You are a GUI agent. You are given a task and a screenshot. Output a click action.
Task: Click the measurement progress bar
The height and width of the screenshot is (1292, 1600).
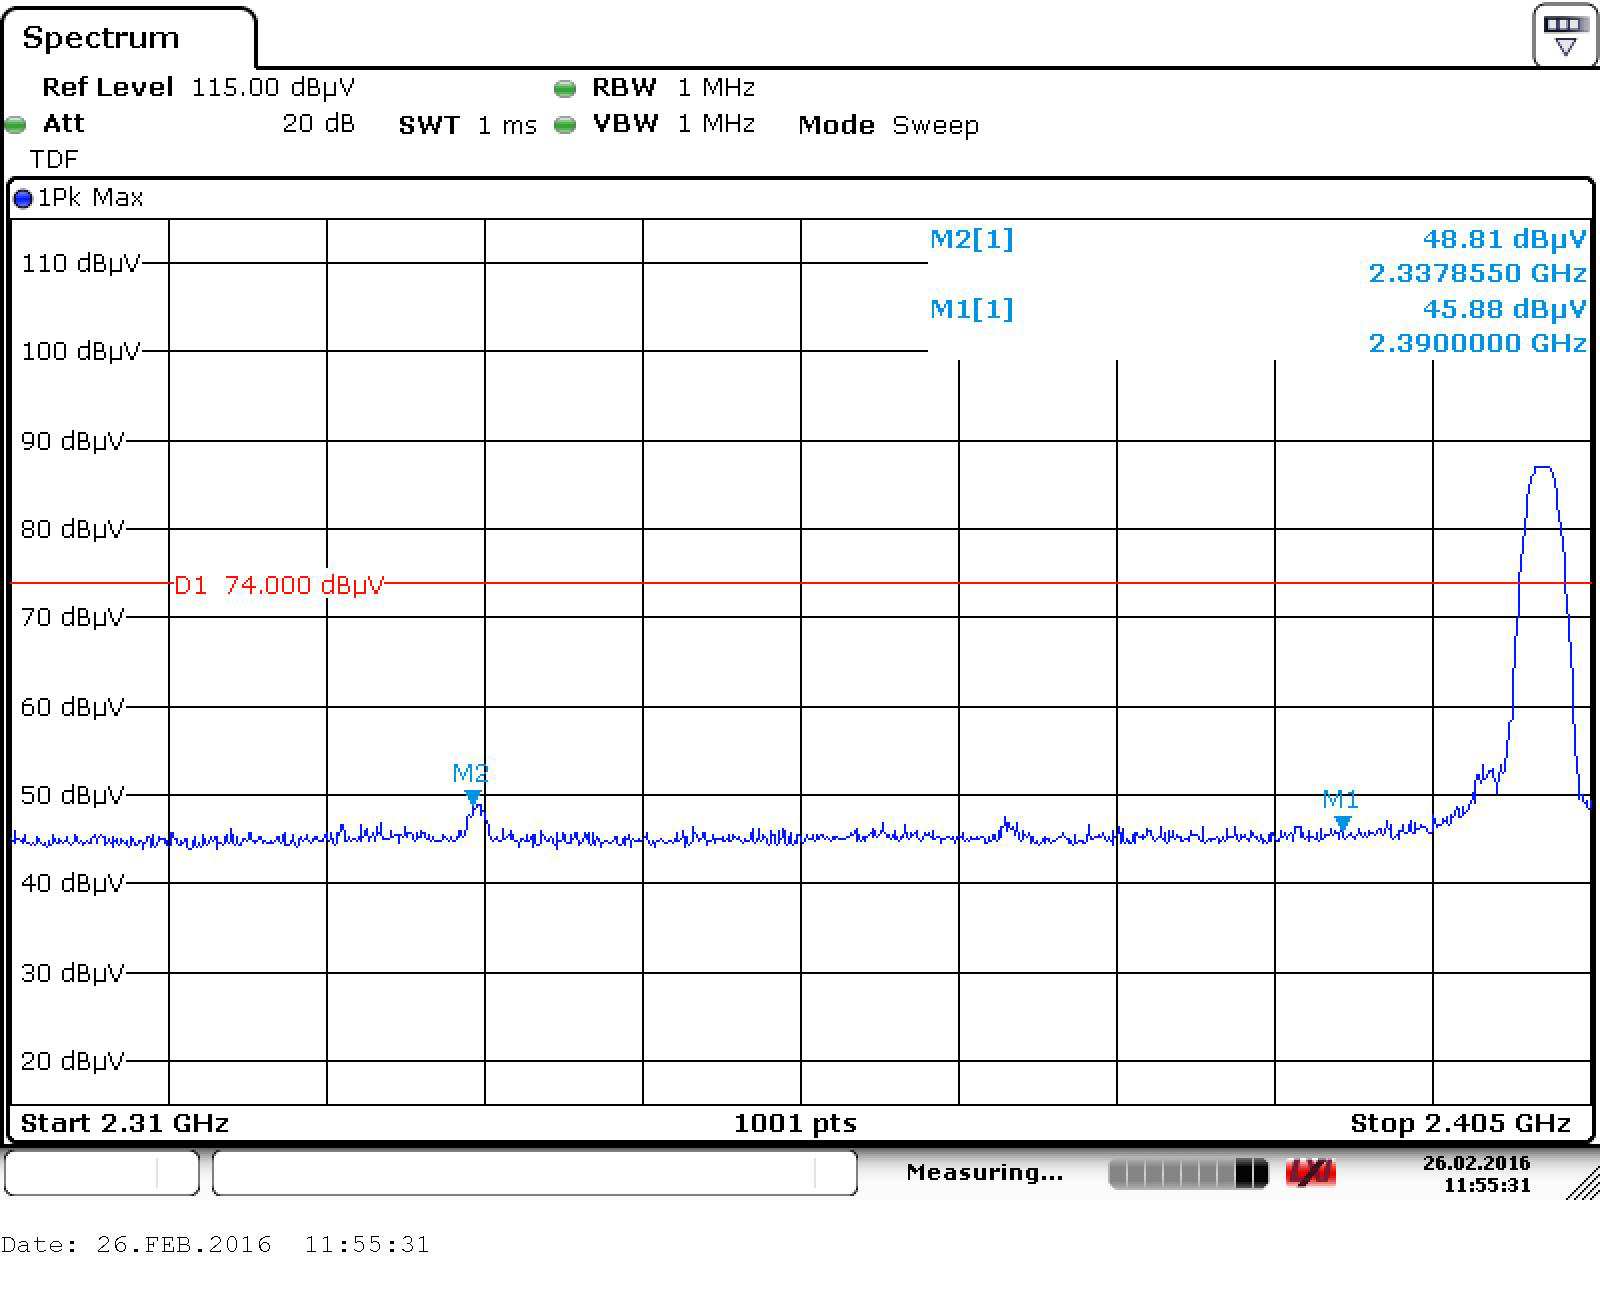point(1188,1173)
